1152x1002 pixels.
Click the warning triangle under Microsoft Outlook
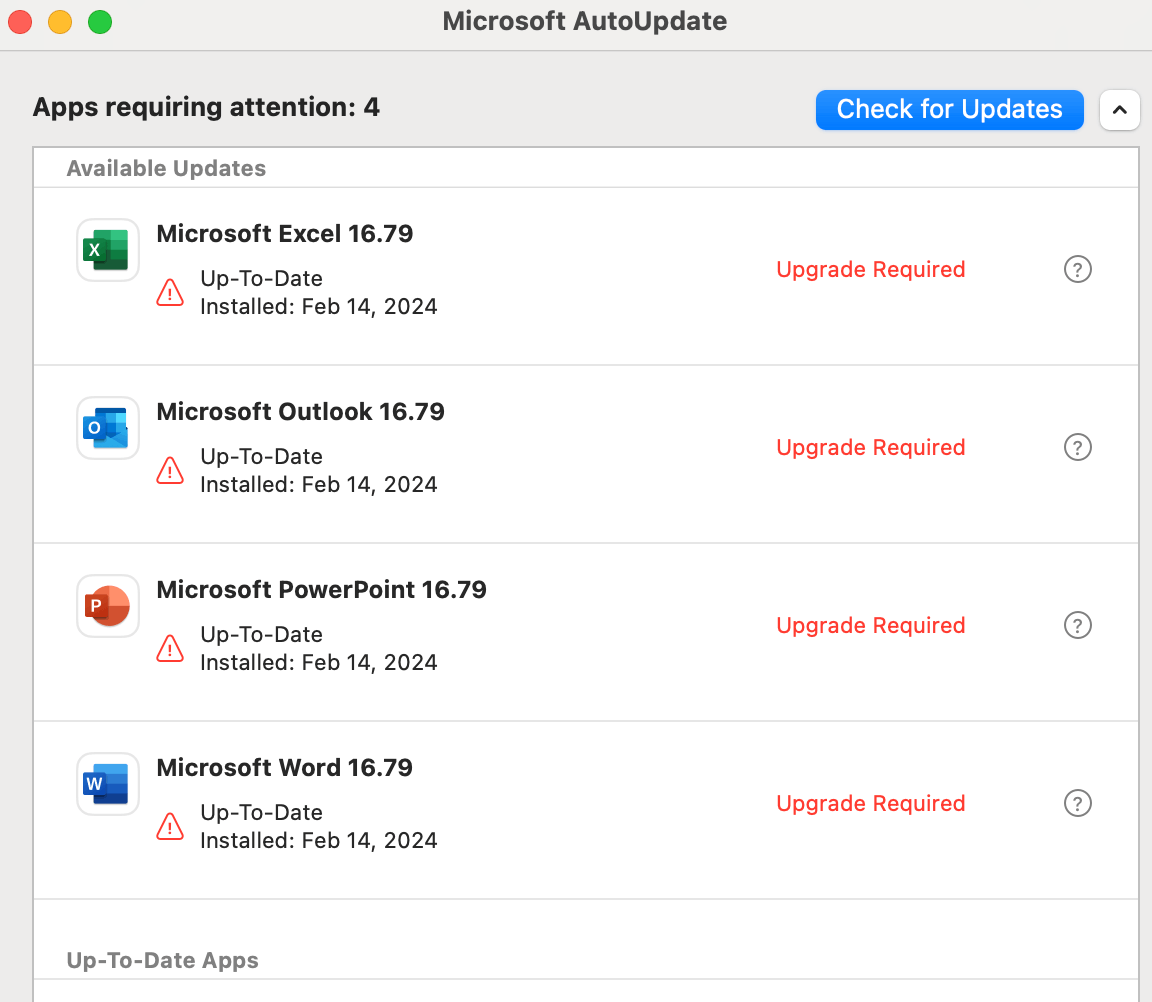[x=170, y=470]
